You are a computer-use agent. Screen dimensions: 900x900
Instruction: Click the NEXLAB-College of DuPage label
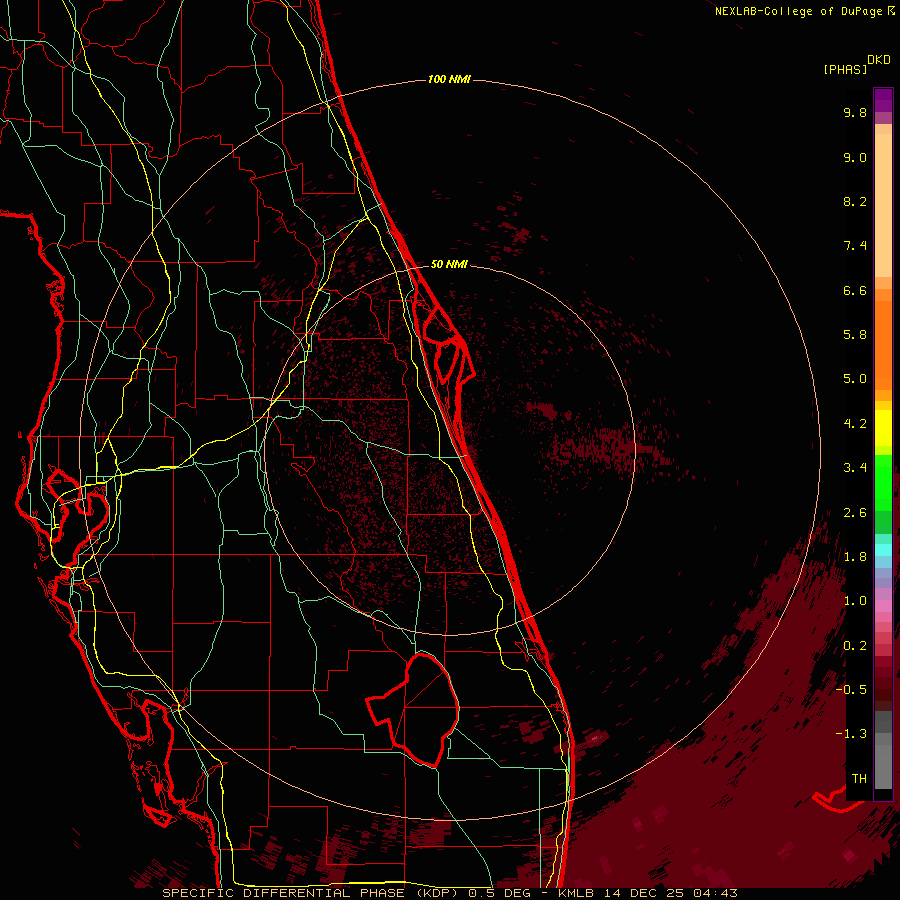[800, 11]
